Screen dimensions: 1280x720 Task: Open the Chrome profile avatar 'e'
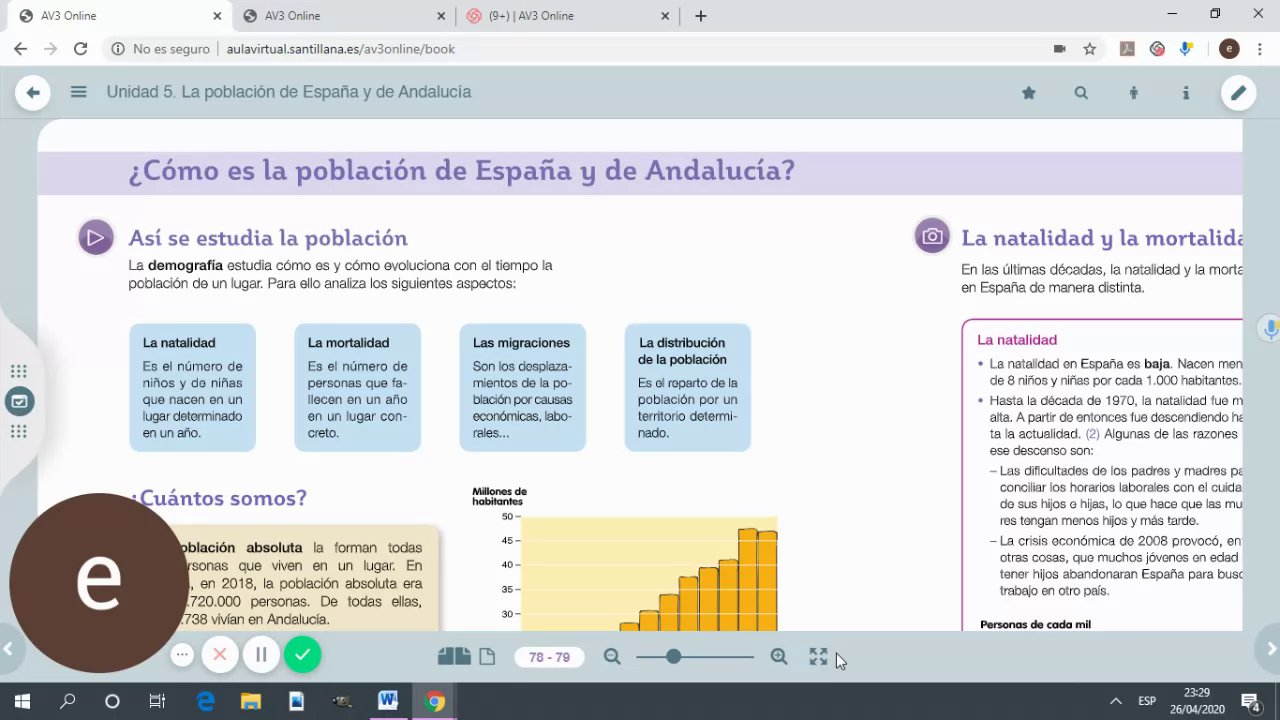click(x=1230, y=49)
